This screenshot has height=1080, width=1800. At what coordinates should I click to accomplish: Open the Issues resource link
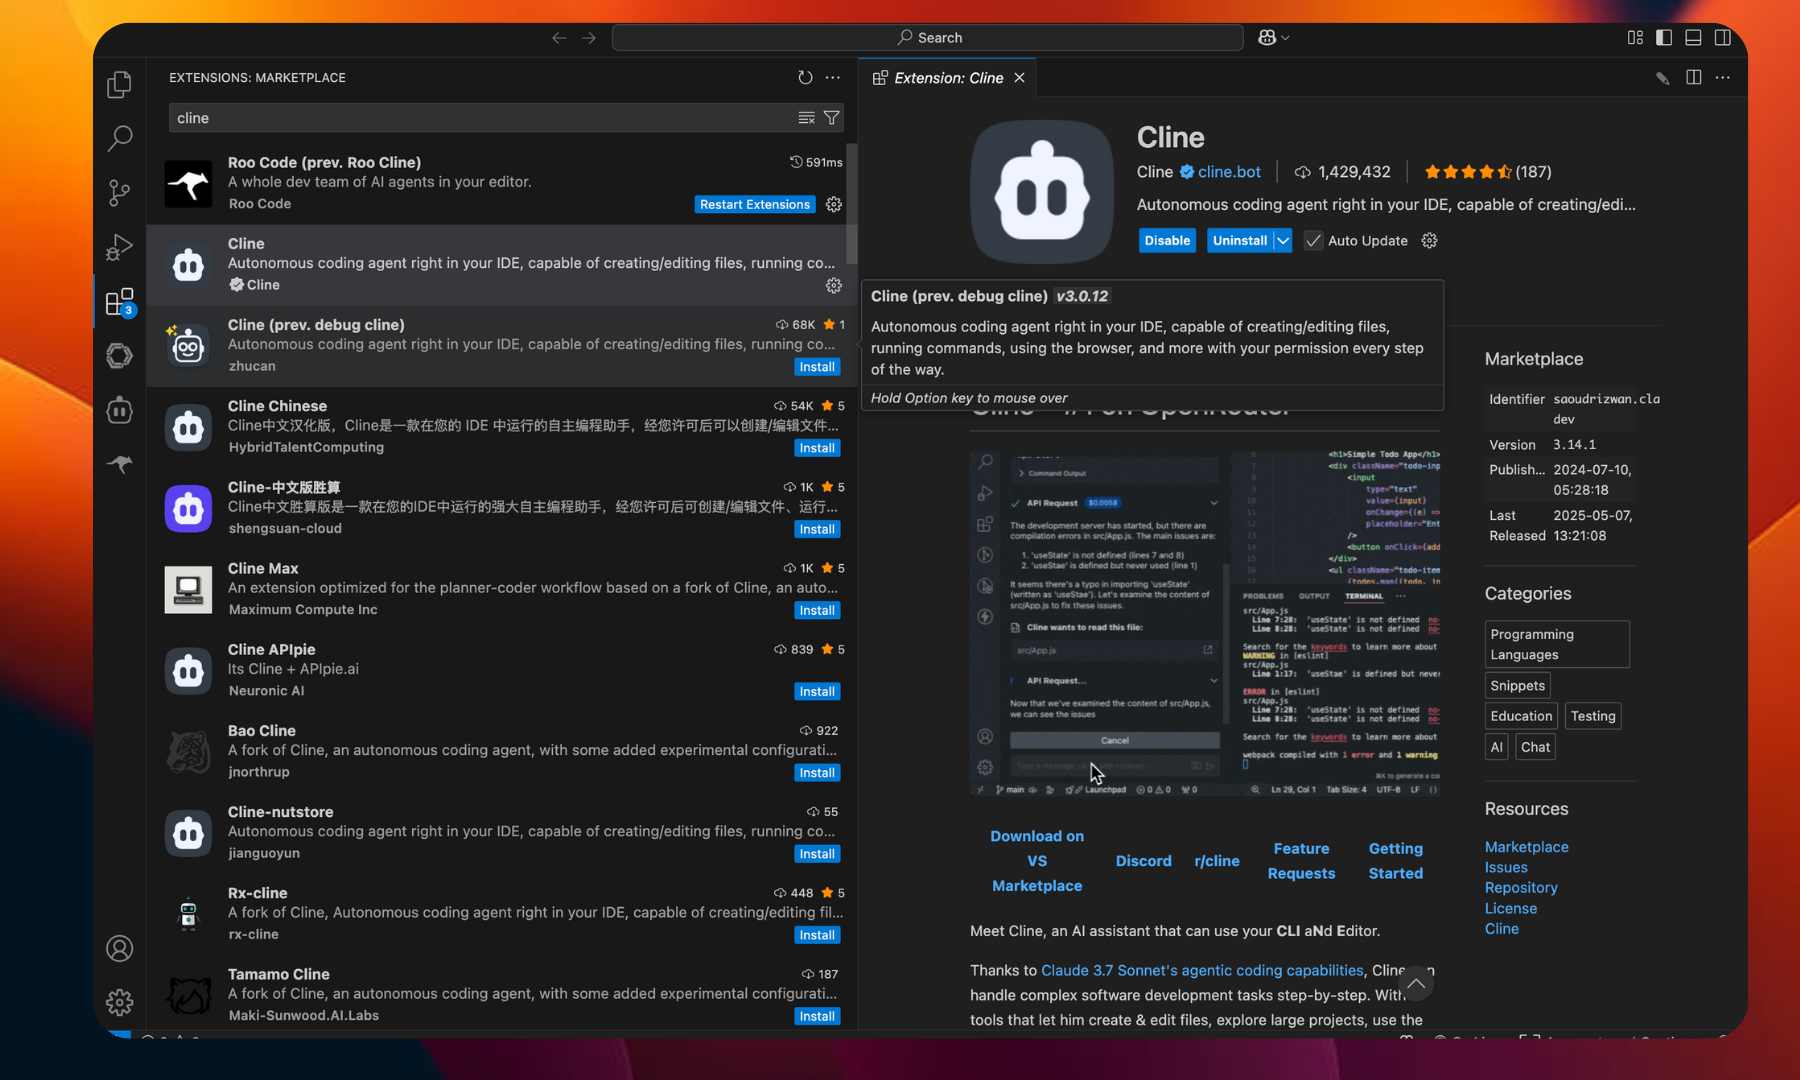[1506, 867]
